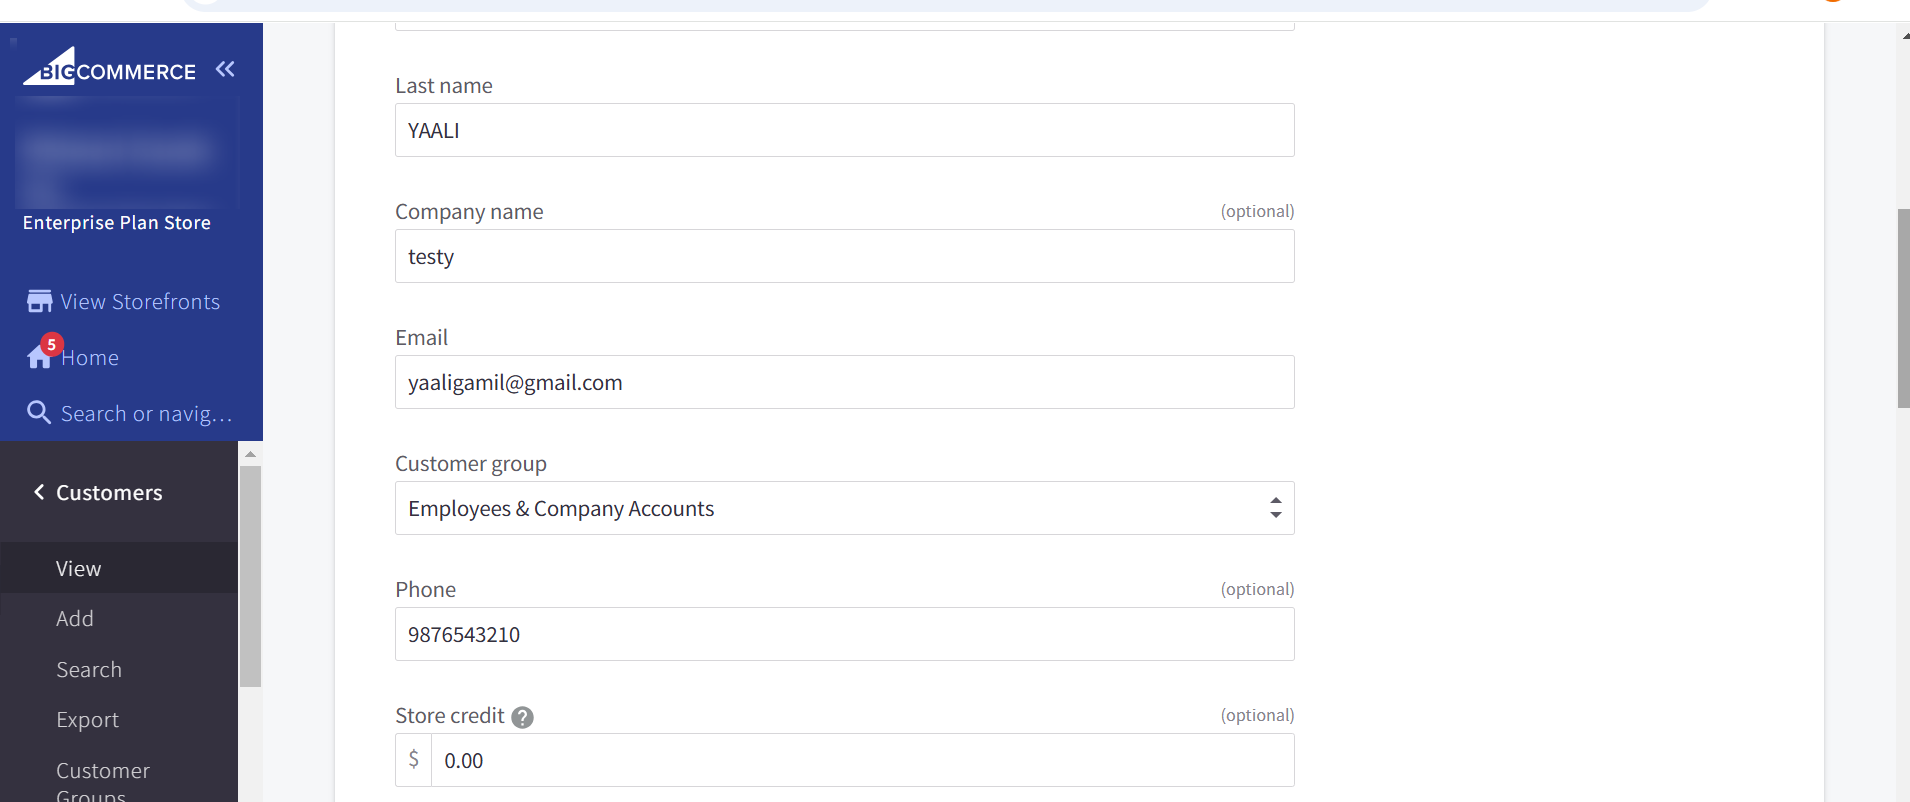1910x802 pixels.
Task: Click the search magnifier icon in sidebar
Action: (38, 412)
